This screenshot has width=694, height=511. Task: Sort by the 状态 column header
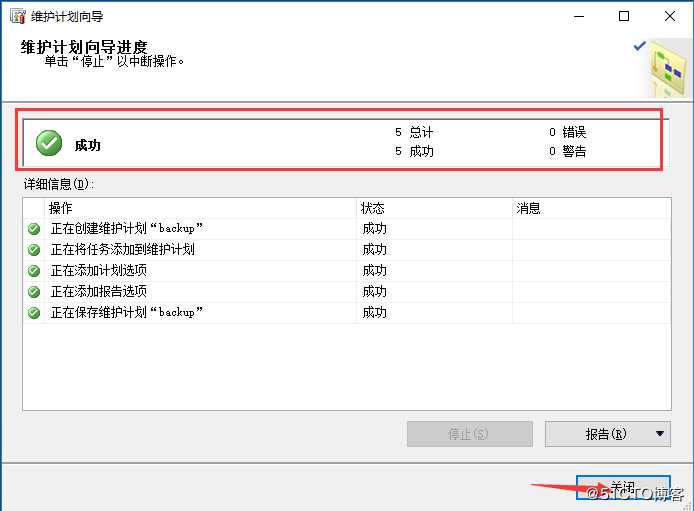[x=434, y=208]
